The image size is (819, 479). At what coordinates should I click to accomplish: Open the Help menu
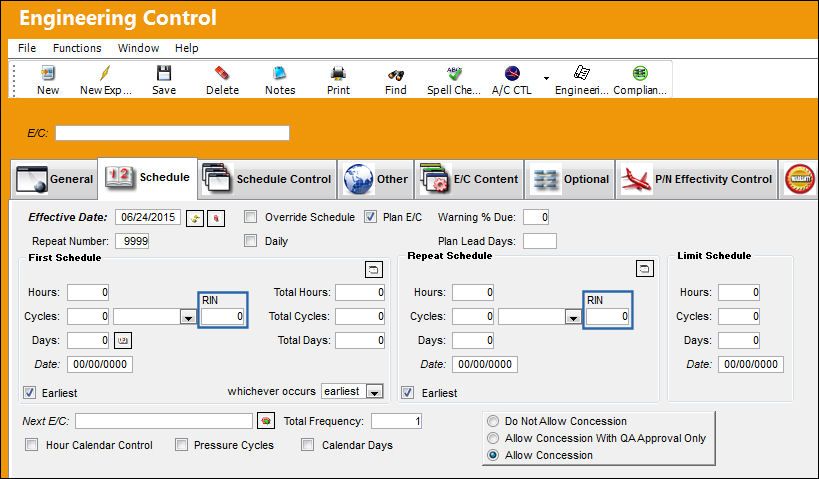(x=186, y=48)
